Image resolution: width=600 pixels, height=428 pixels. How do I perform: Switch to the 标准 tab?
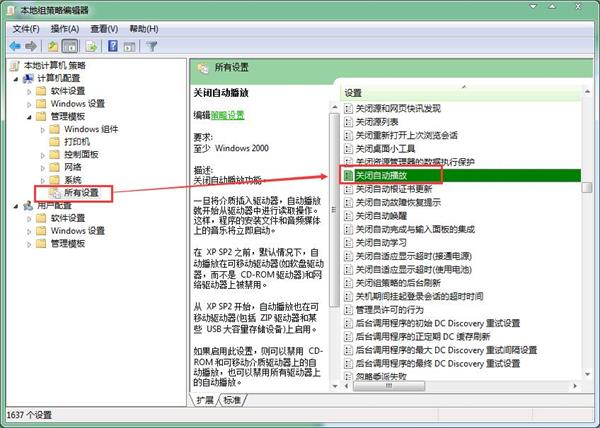pyautogui.click(x=232, y=400)
